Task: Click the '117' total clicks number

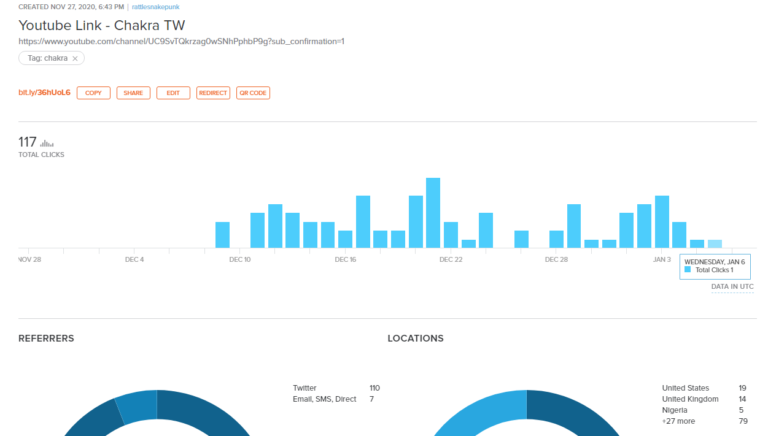Action: [x=27, y=142]
